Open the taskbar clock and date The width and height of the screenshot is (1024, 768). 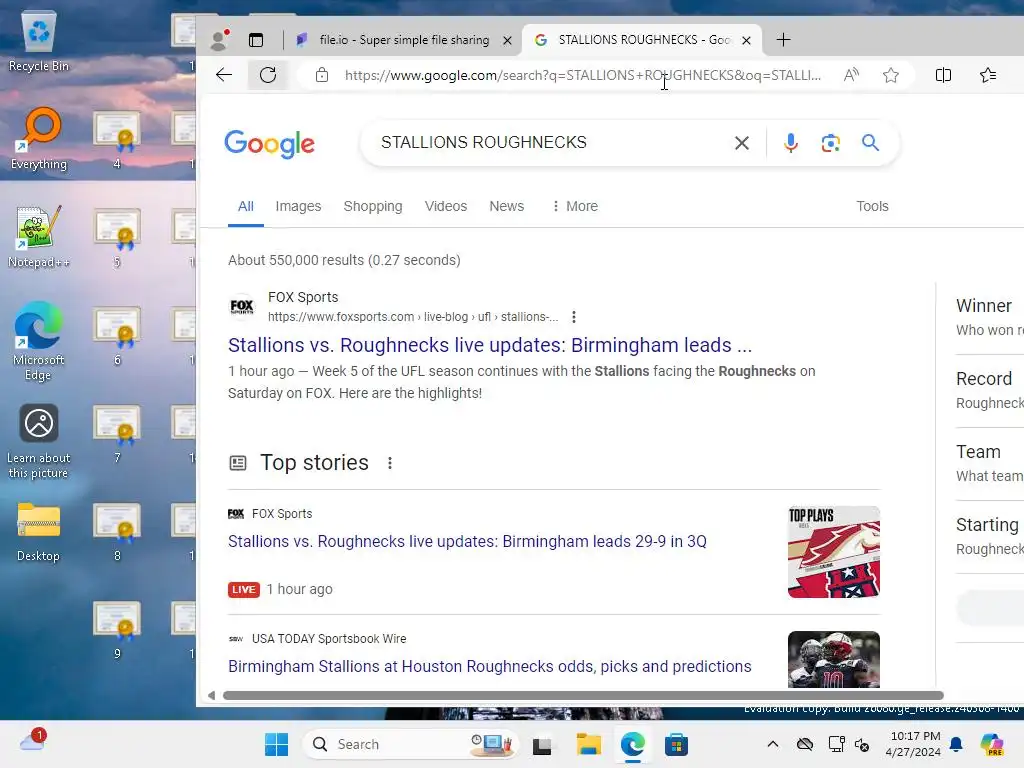click(x=914, y=744)
